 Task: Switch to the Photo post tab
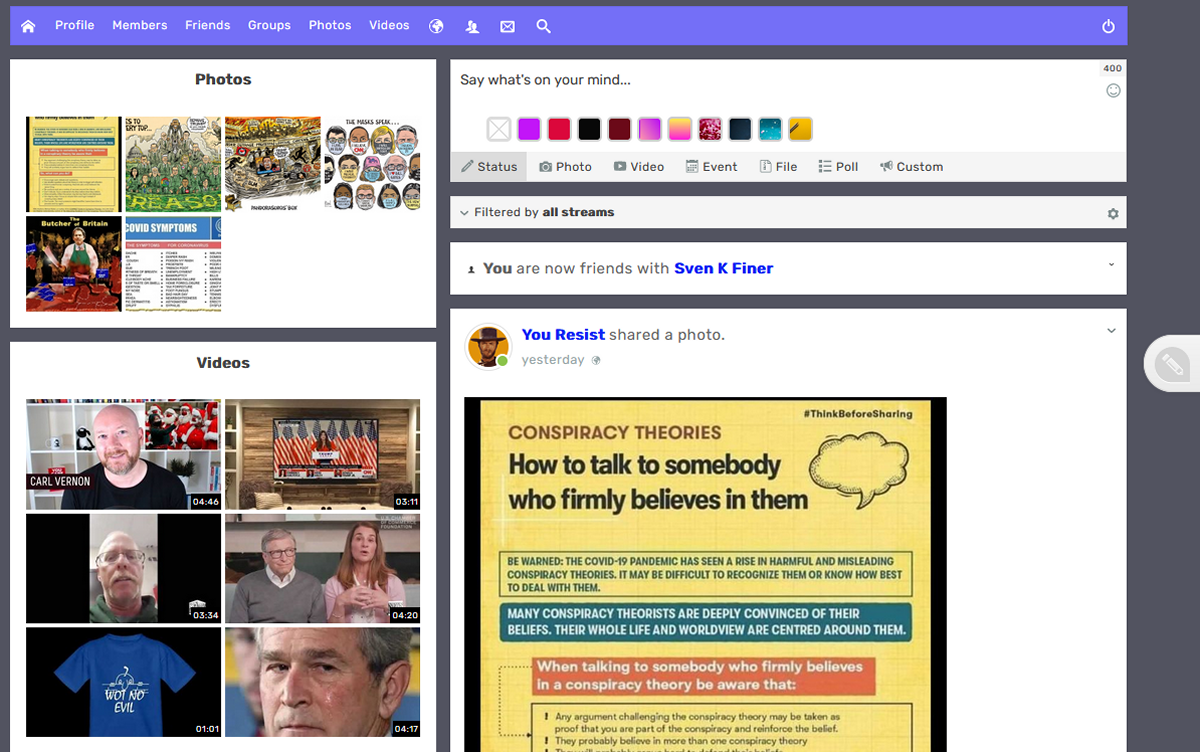click(566, 167)
